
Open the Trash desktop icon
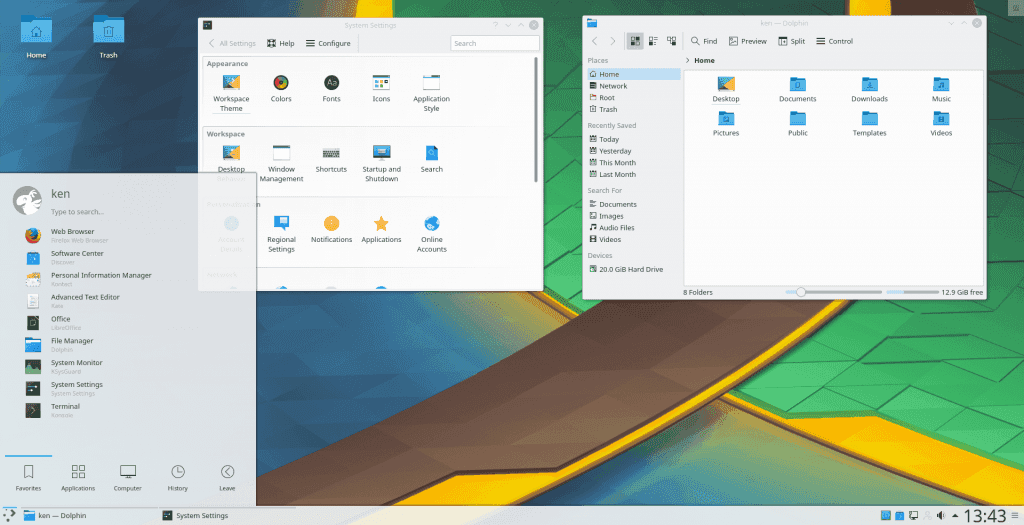(108, 37)
